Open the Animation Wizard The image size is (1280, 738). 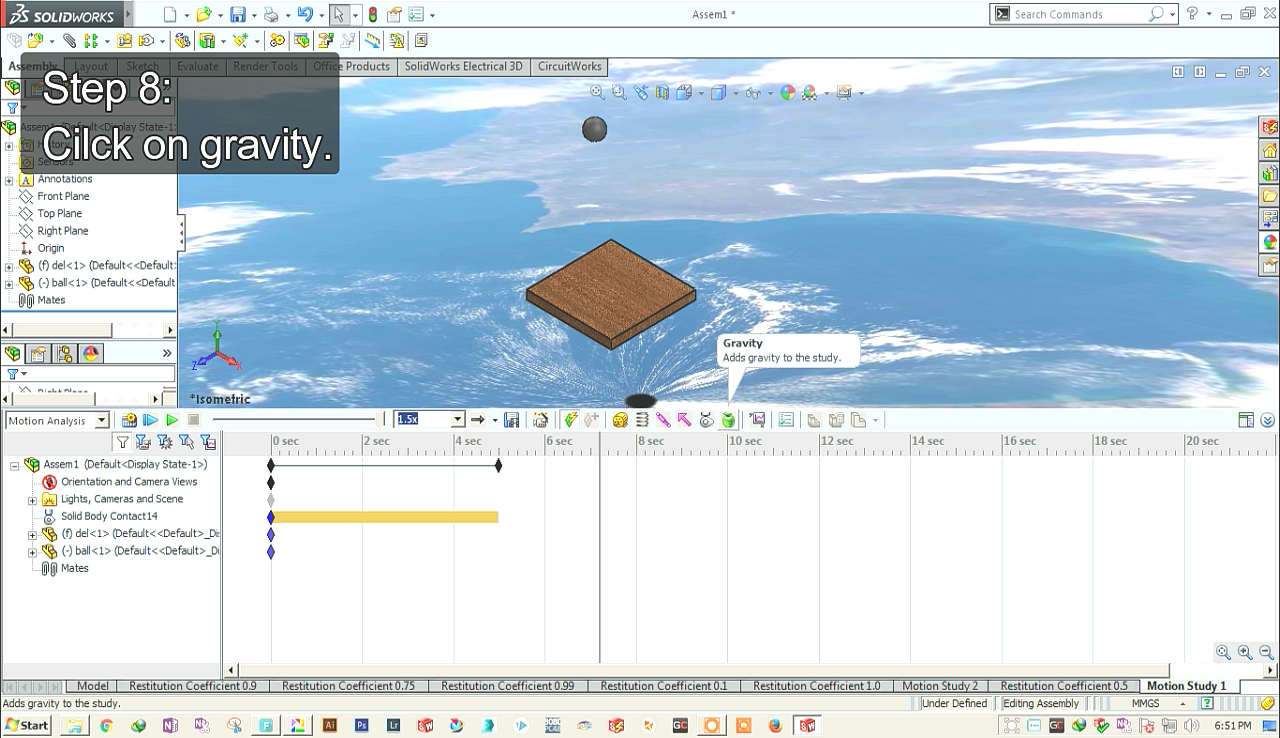coord(541,420)
